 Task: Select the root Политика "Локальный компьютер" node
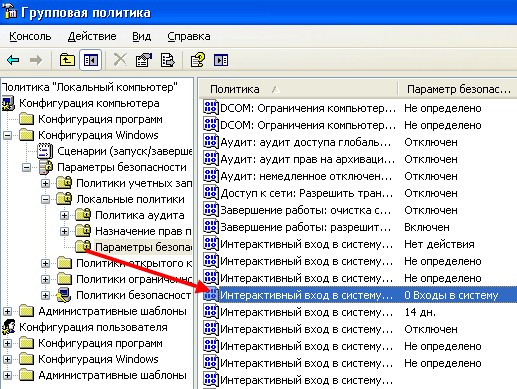pyautogui.click(x=90, y=87)
